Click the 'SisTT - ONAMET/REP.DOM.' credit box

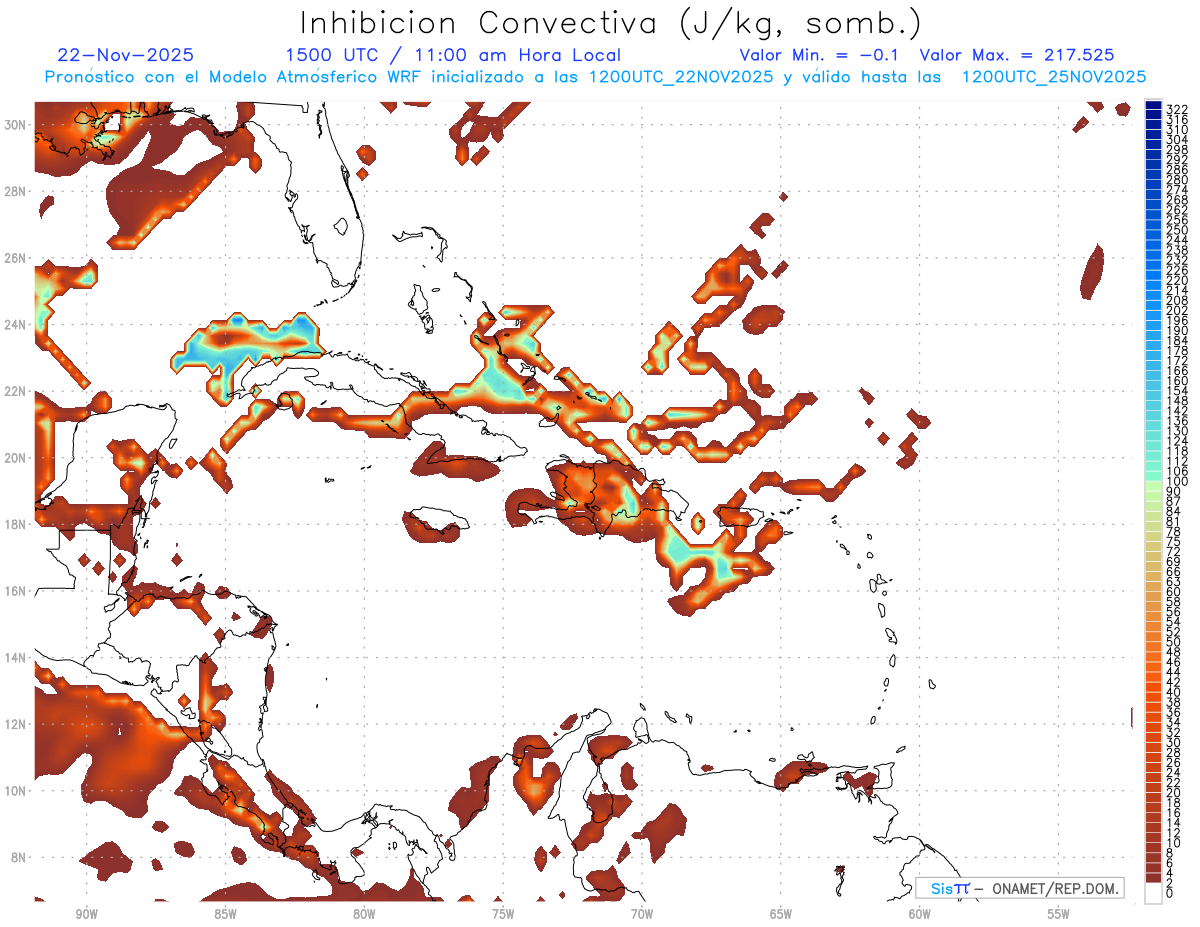click(1020, 888)
